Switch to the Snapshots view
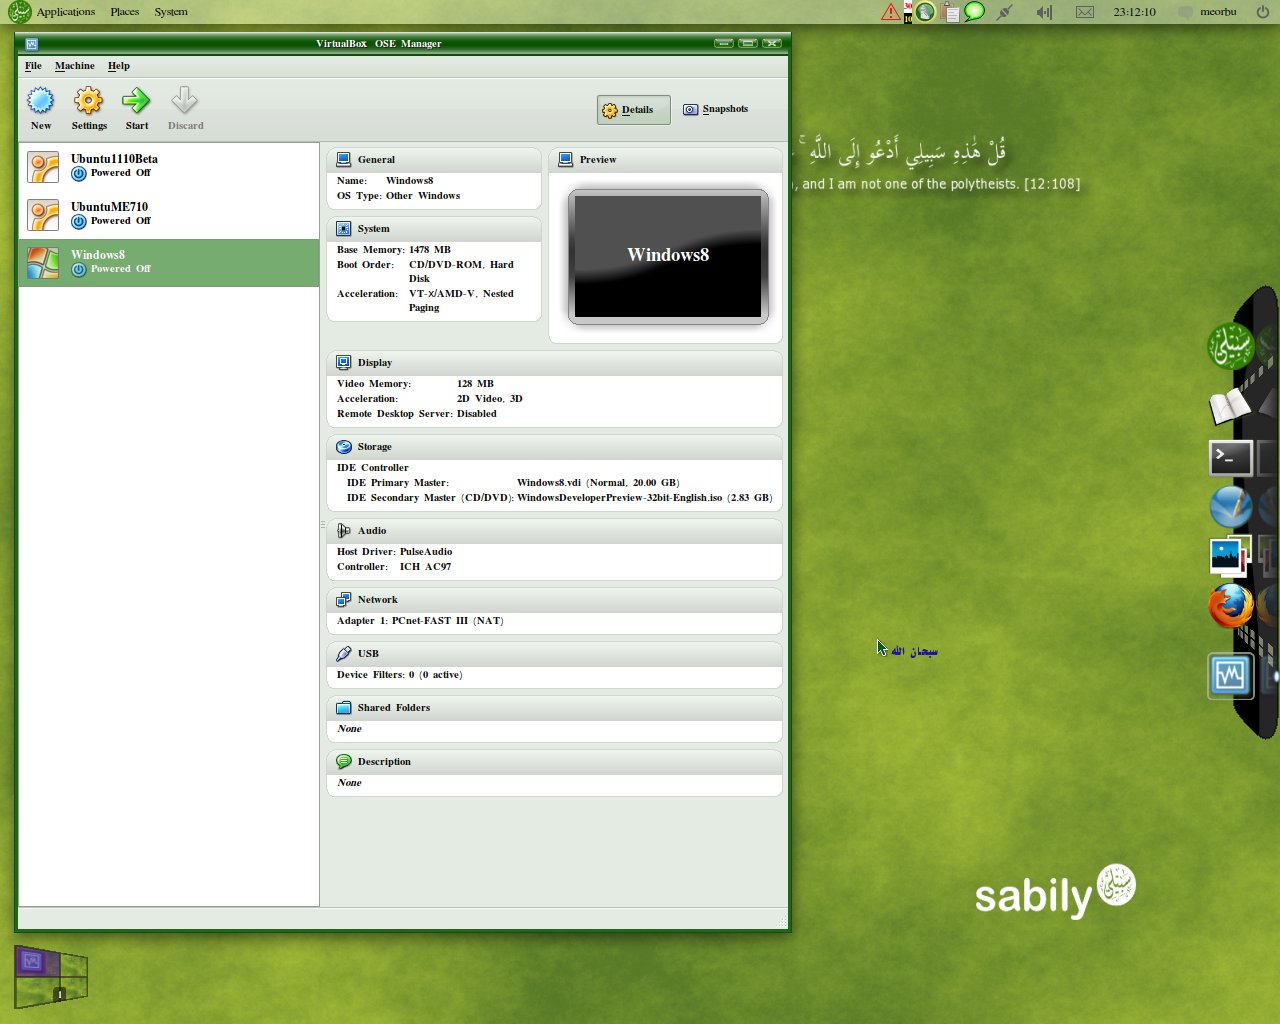1280x1024 pixels. (x=716, y=109)
